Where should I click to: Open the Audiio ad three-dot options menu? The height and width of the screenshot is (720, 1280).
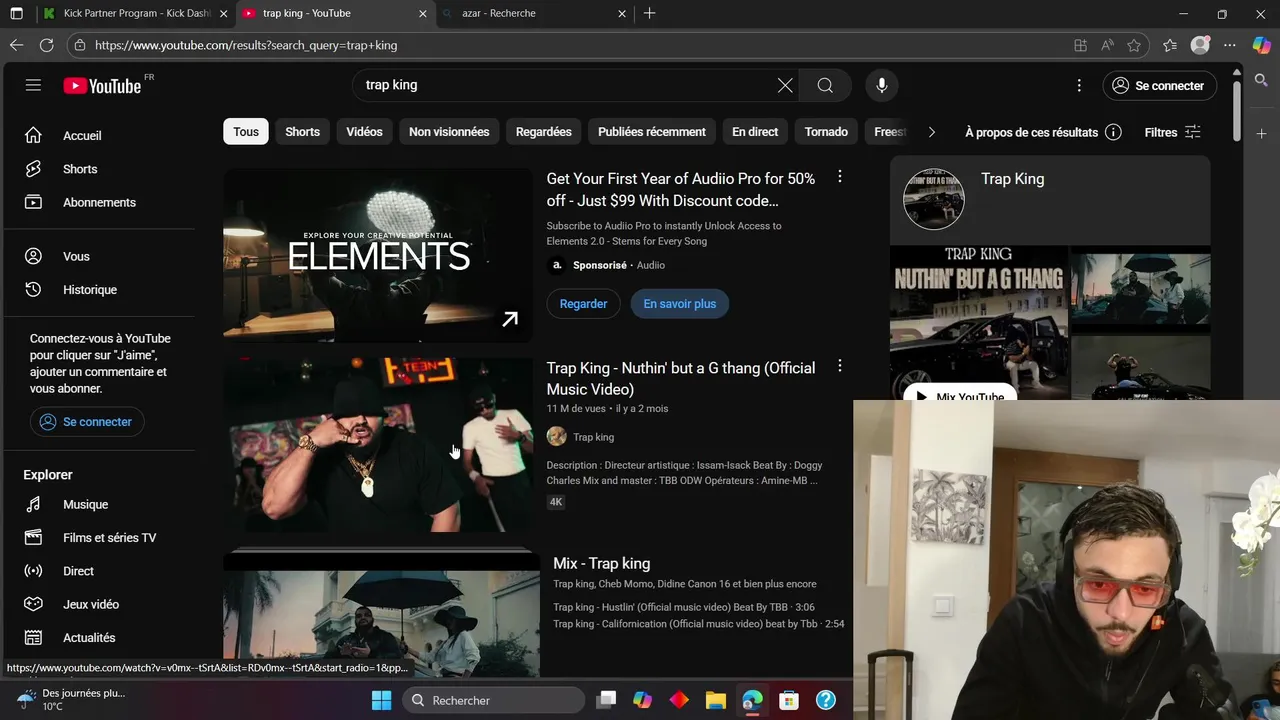[839, 177]
